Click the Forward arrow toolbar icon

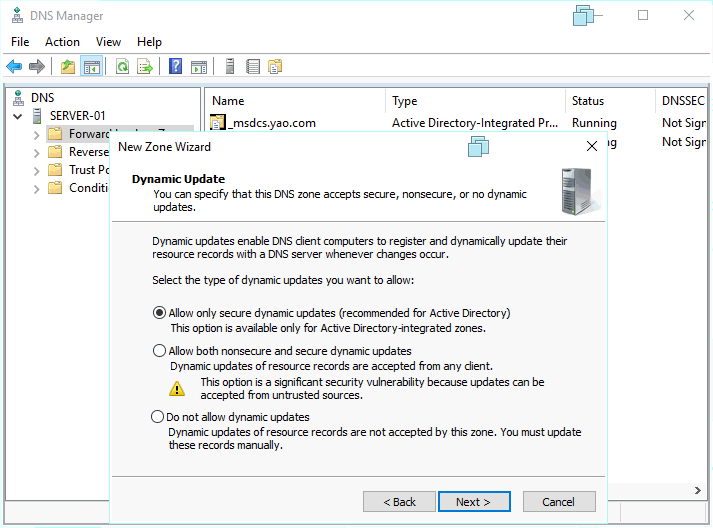tap(37, 67)
